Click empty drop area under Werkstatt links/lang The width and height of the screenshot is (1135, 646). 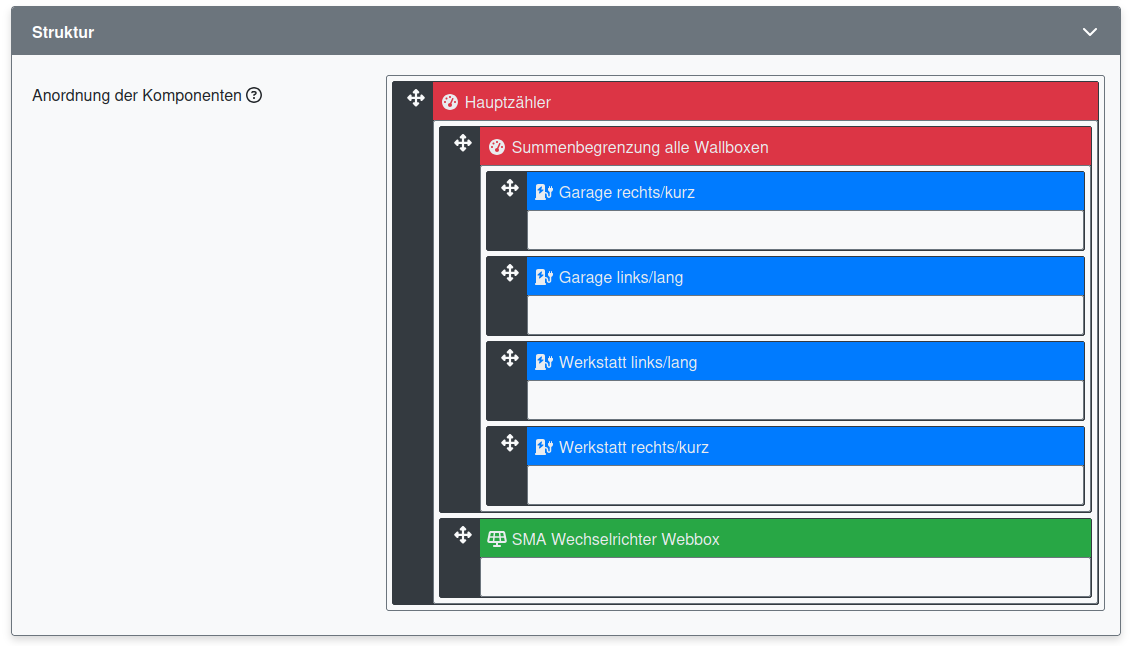coord(805,400)
